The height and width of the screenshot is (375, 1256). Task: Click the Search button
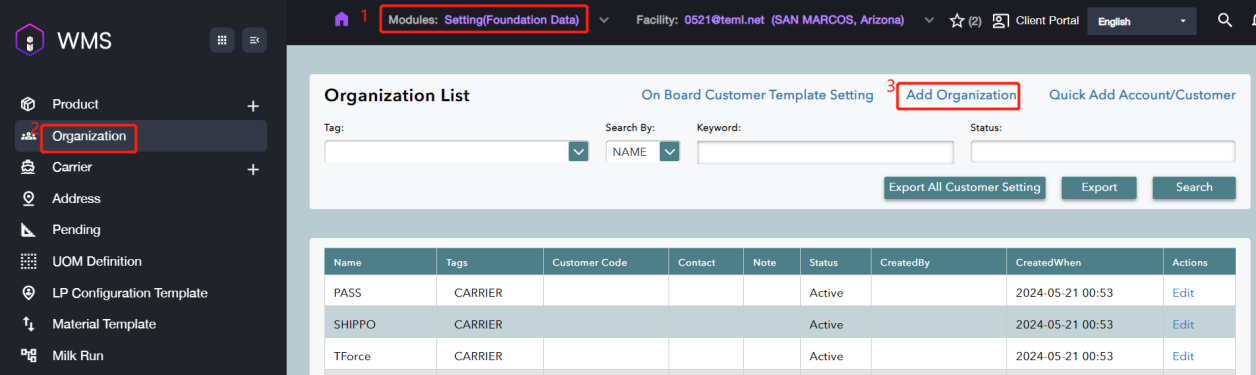[1194, 187]
